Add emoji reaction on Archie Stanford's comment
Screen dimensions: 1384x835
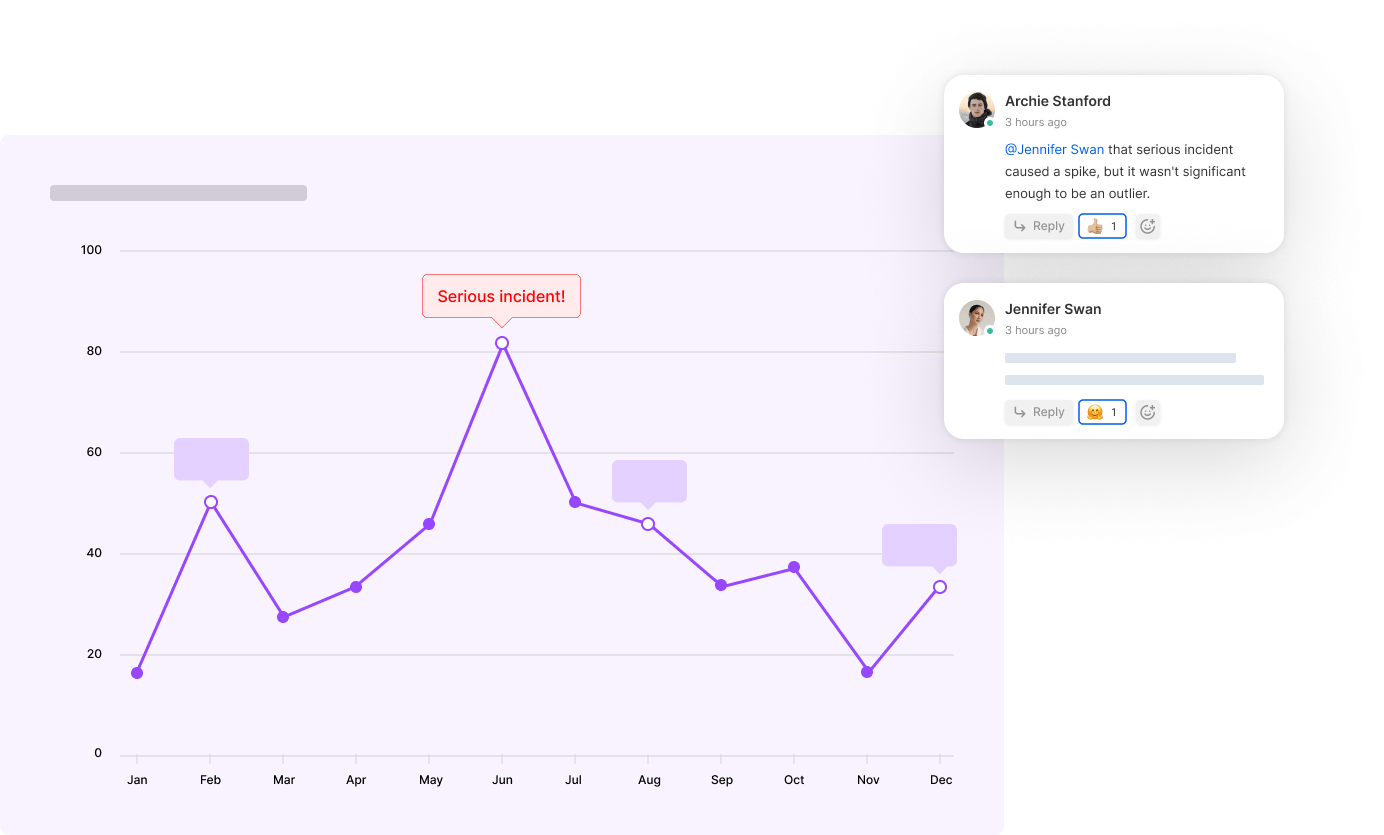pyautogui.click(x=1148, y=226)
